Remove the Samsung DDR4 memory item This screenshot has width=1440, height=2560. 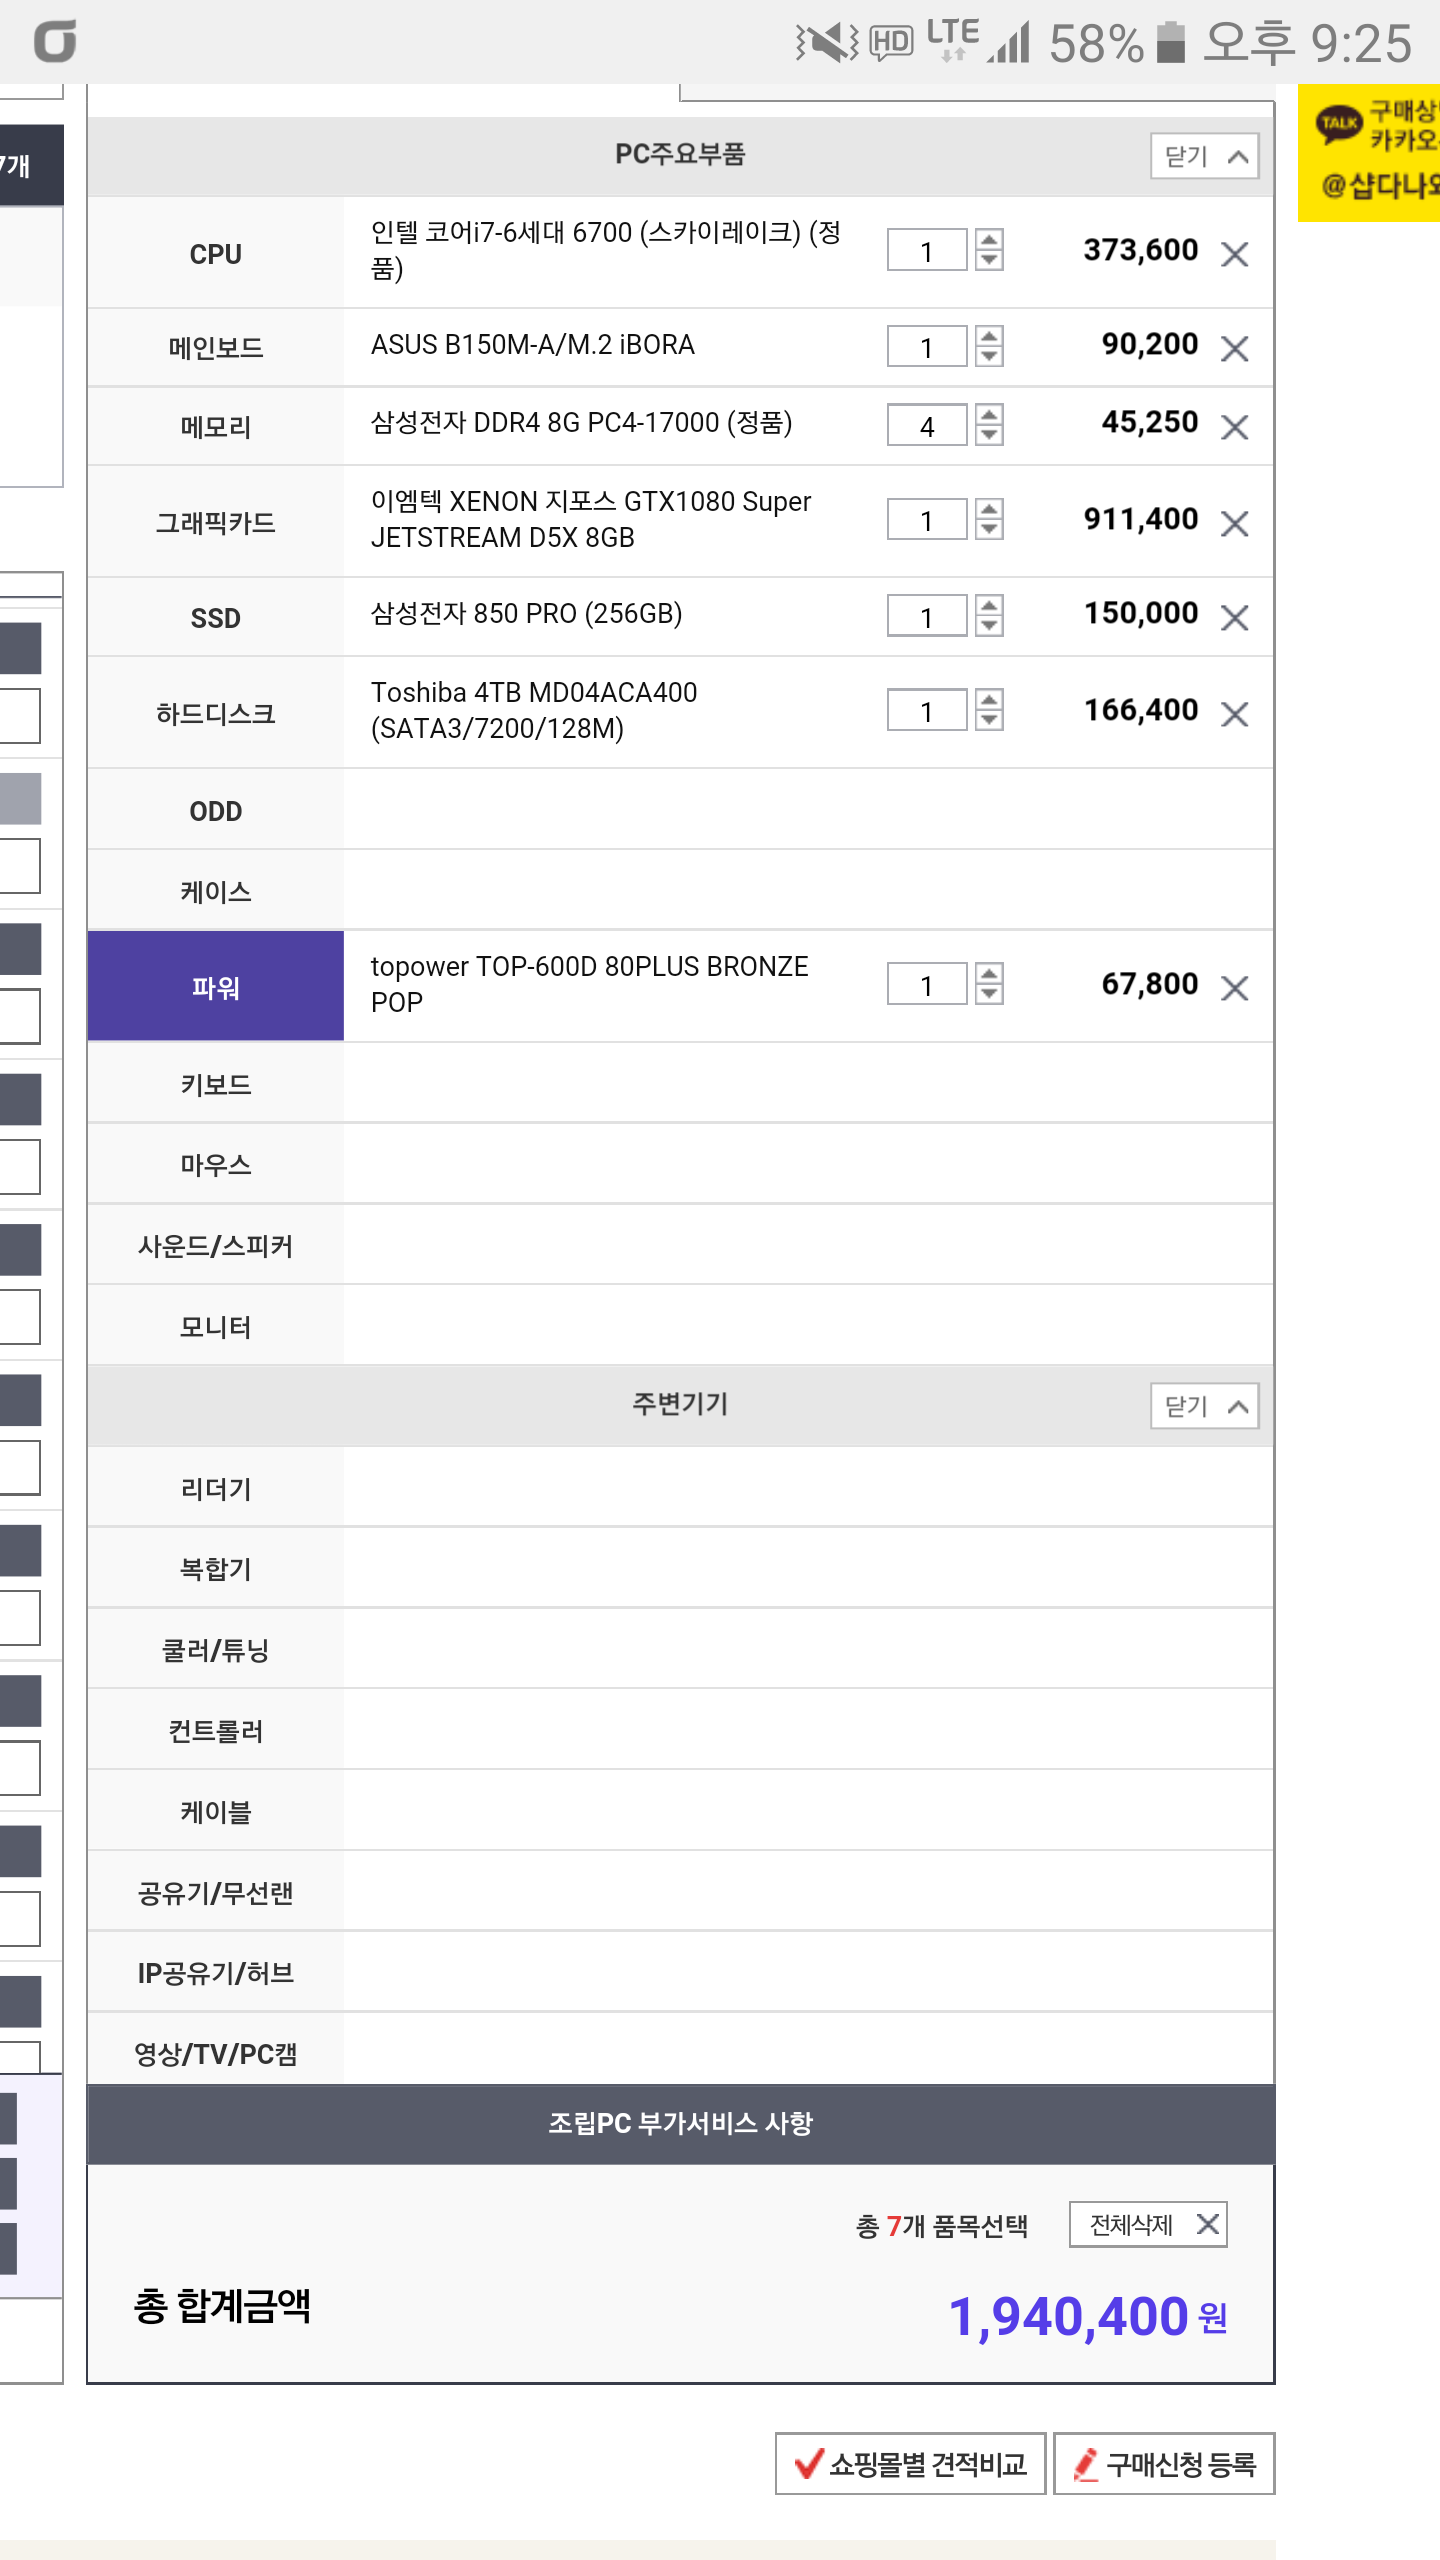pos(1235,427)
